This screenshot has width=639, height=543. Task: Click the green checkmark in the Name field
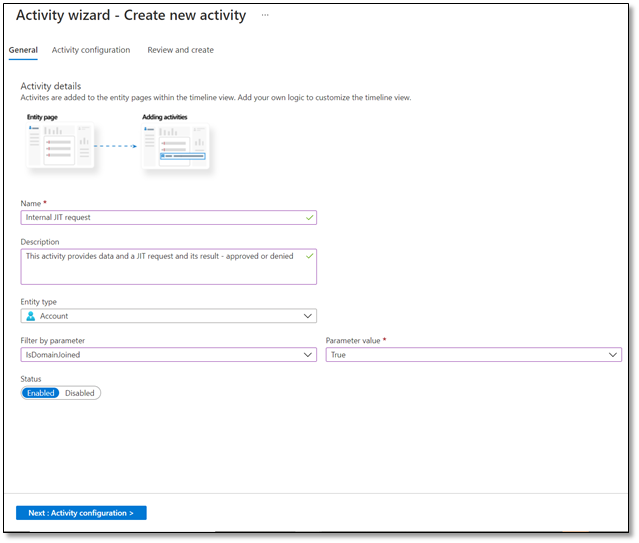pyautogui.click(x=309, y=218)
